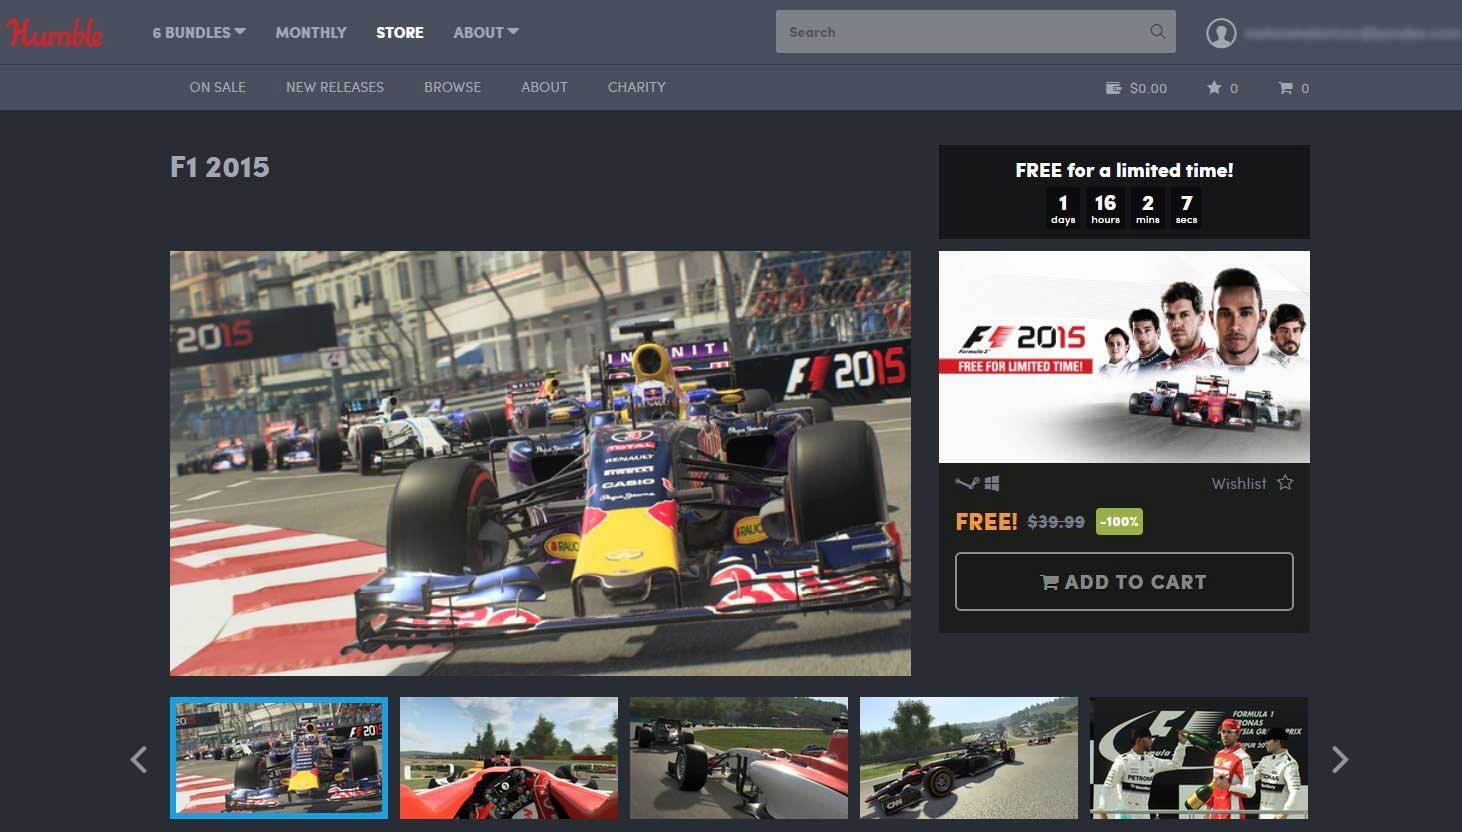Type in the Search field
1462x832 pixels.
click(x=960, y=32)
